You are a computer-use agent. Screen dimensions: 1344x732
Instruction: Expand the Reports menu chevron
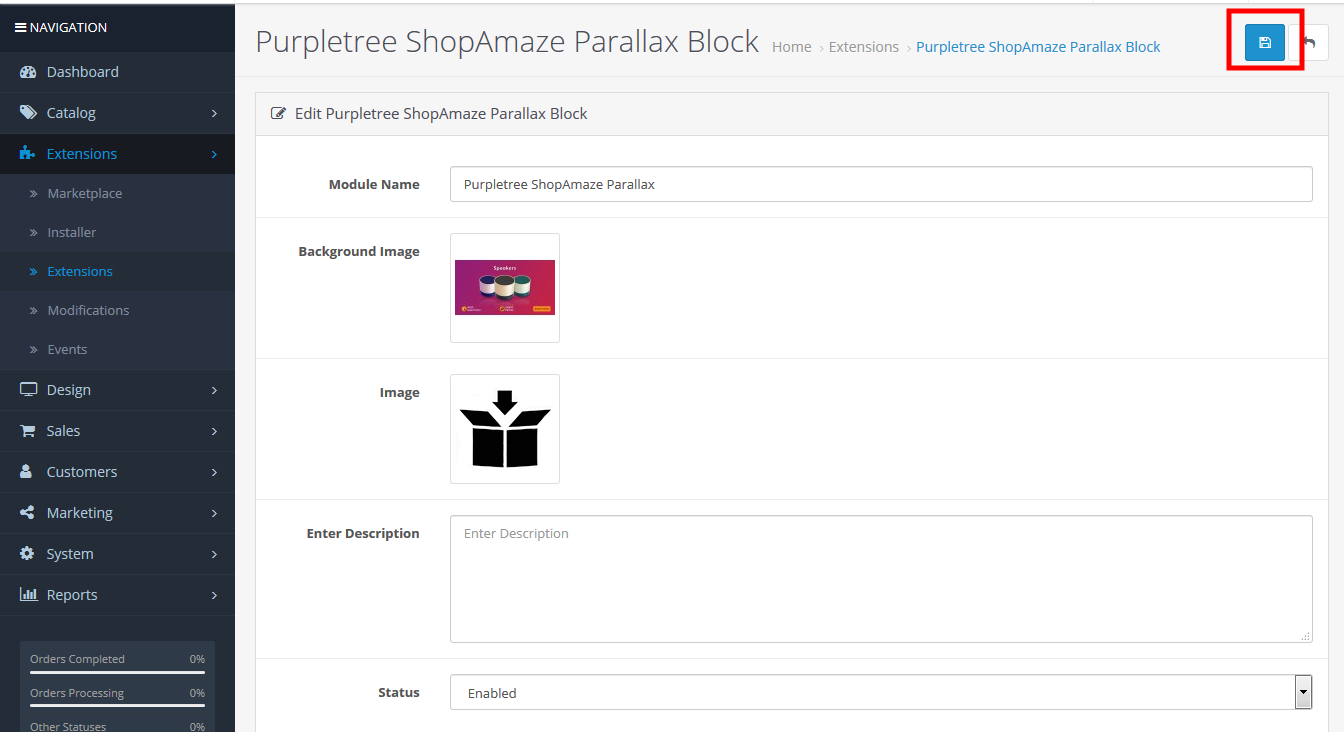coord(214,595)
